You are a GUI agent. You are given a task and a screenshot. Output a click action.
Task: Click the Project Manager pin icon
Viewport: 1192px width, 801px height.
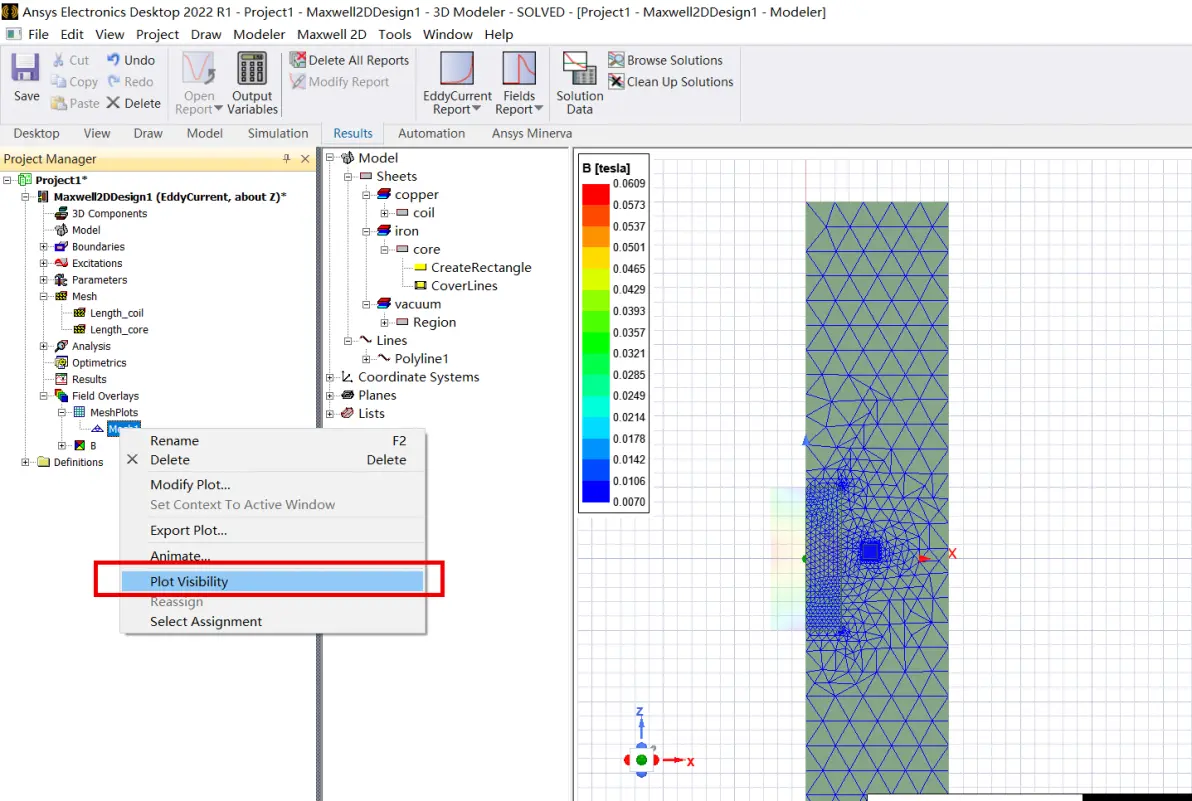tap(287, 158)
